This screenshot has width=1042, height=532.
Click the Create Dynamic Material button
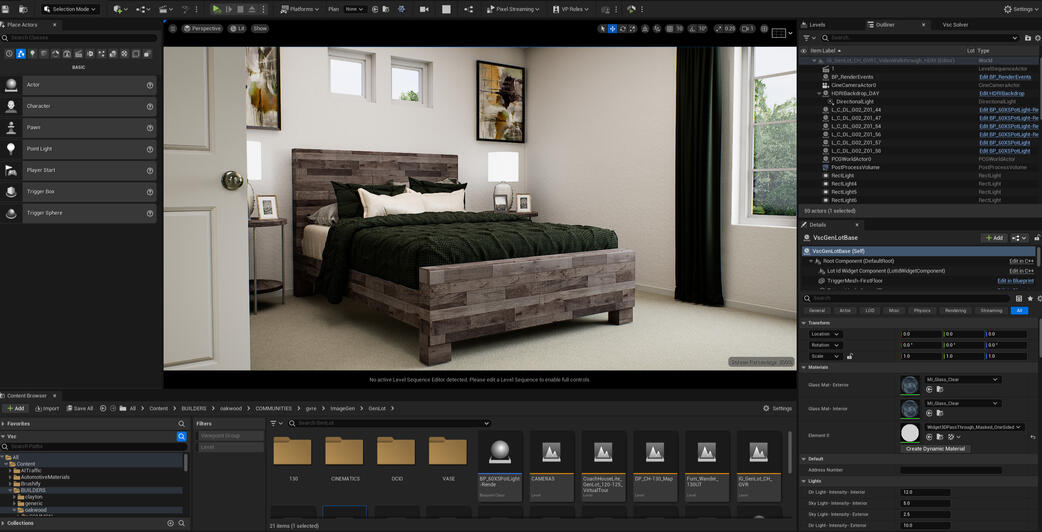[935, 449]
